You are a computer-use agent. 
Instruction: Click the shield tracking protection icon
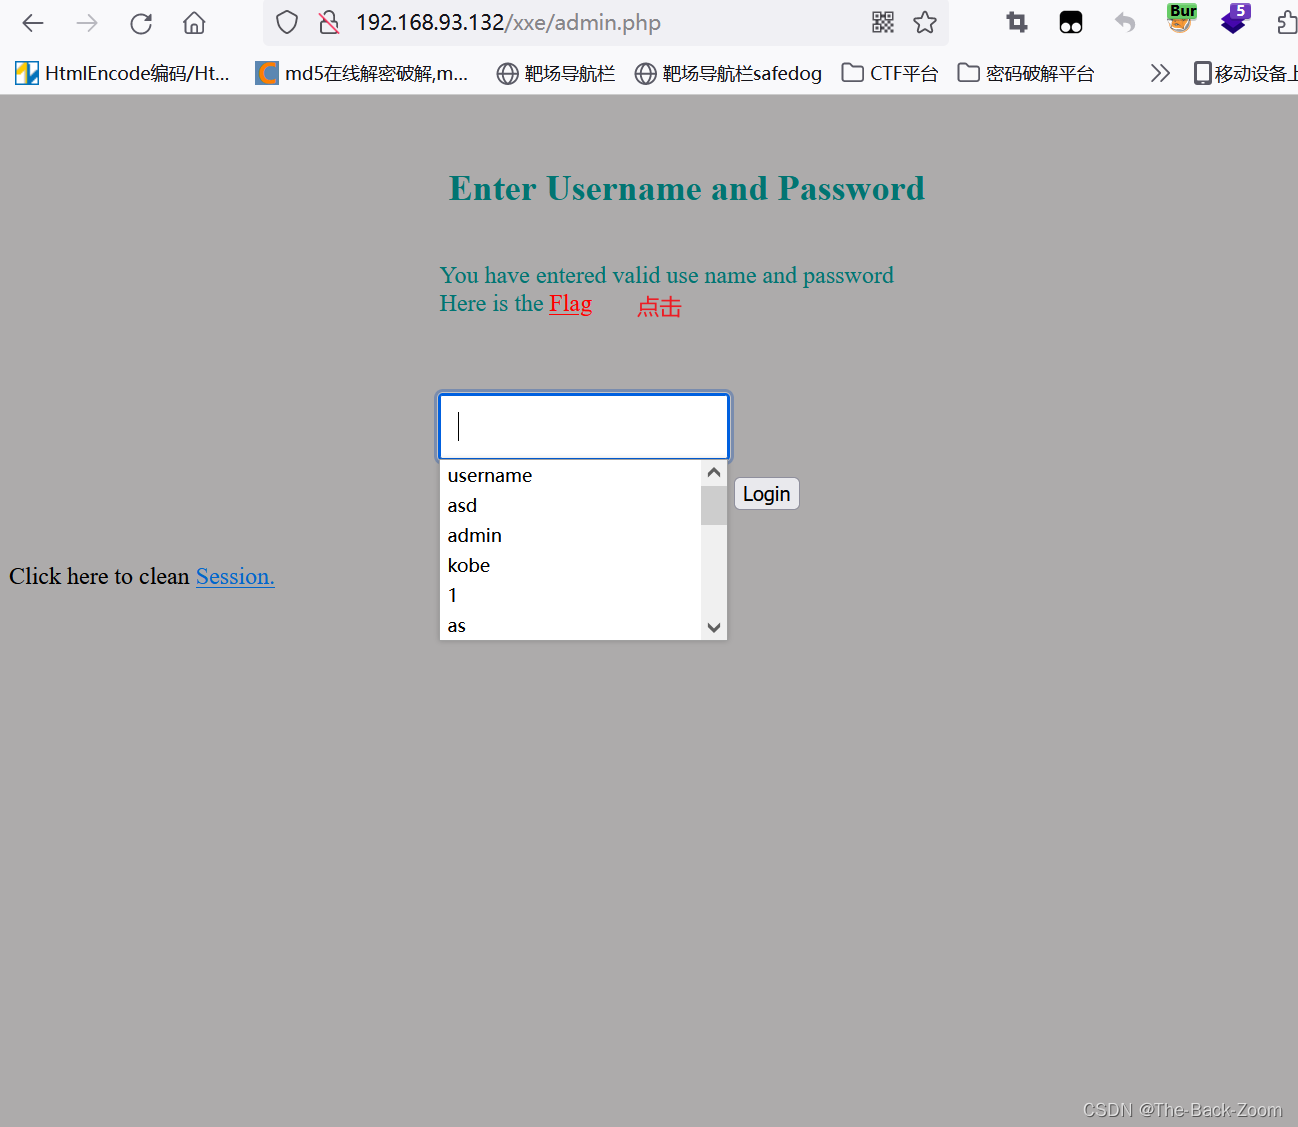click(287, 22)
